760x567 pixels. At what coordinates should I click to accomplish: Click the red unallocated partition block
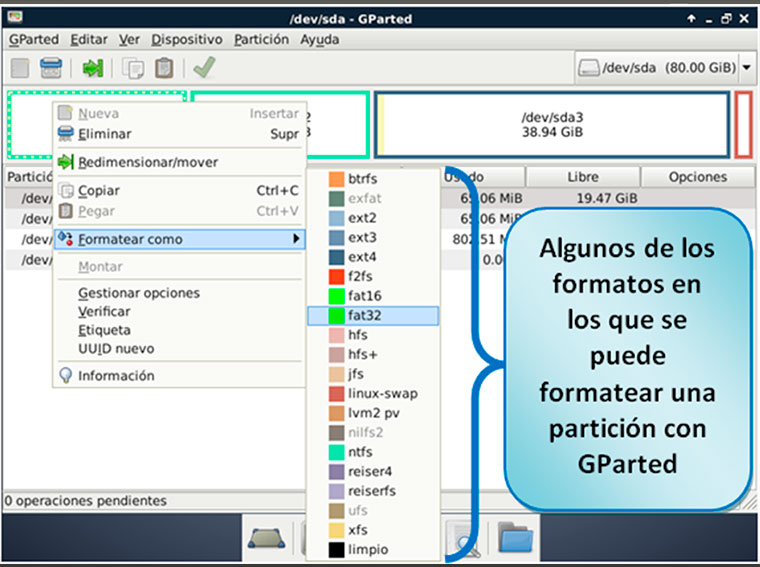coord(744,125)
